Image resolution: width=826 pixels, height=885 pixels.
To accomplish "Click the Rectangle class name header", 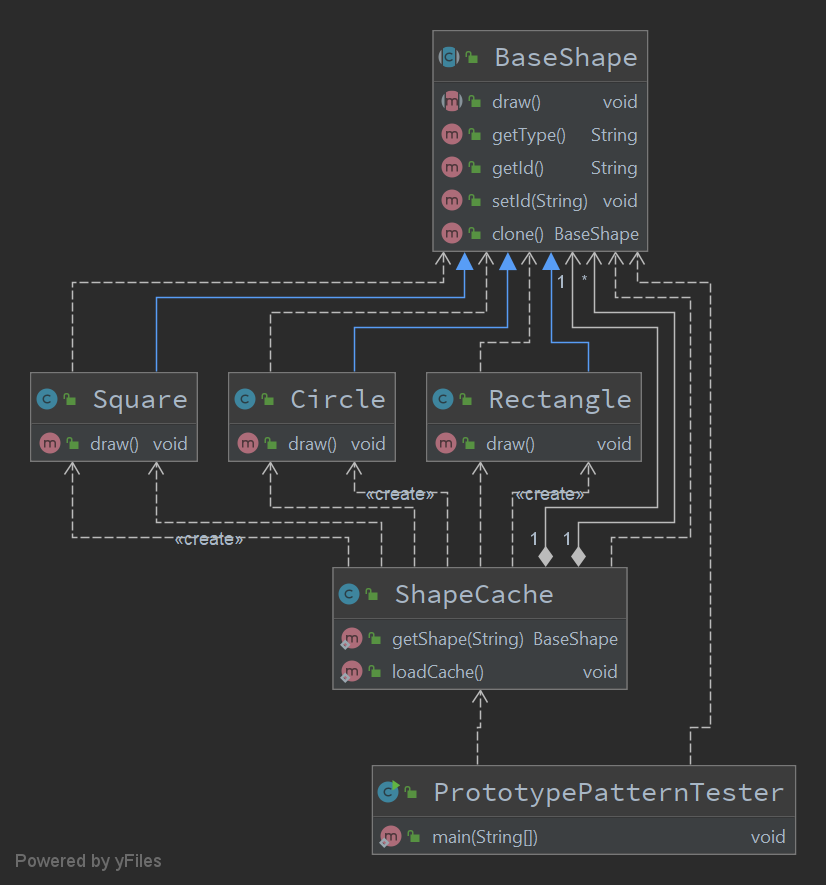I will tap(560, 398).
